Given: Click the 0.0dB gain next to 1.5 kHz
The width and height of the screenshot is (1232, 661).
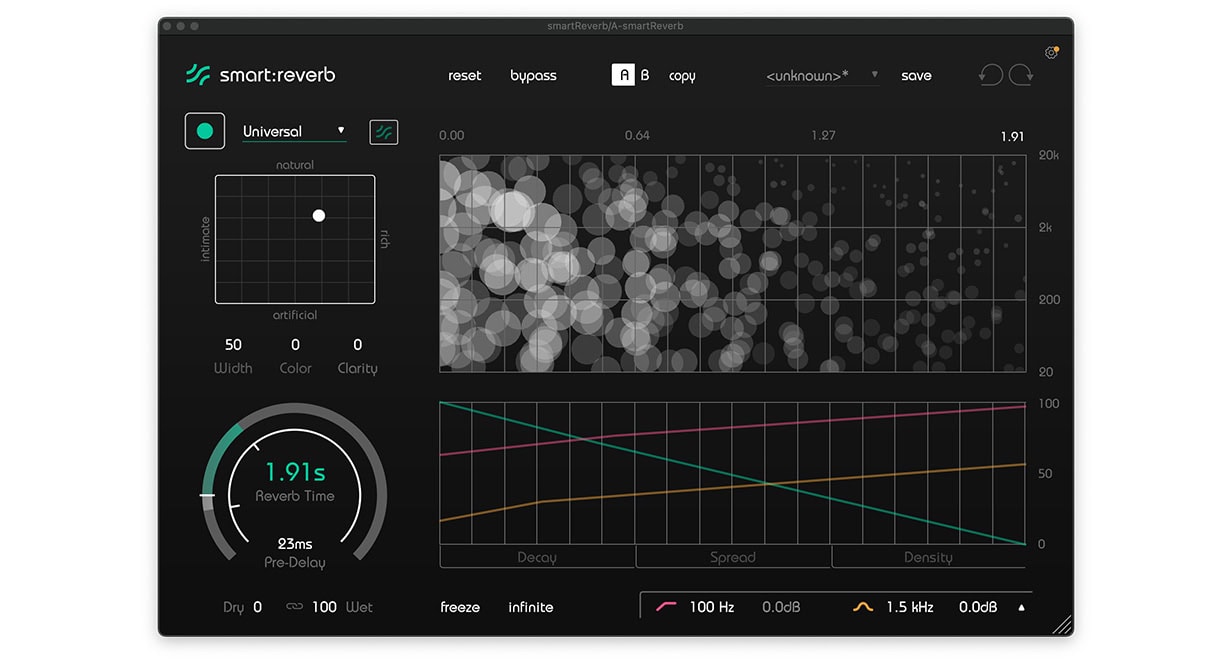Looking at the screenshot, I should (x=978, y=607).
